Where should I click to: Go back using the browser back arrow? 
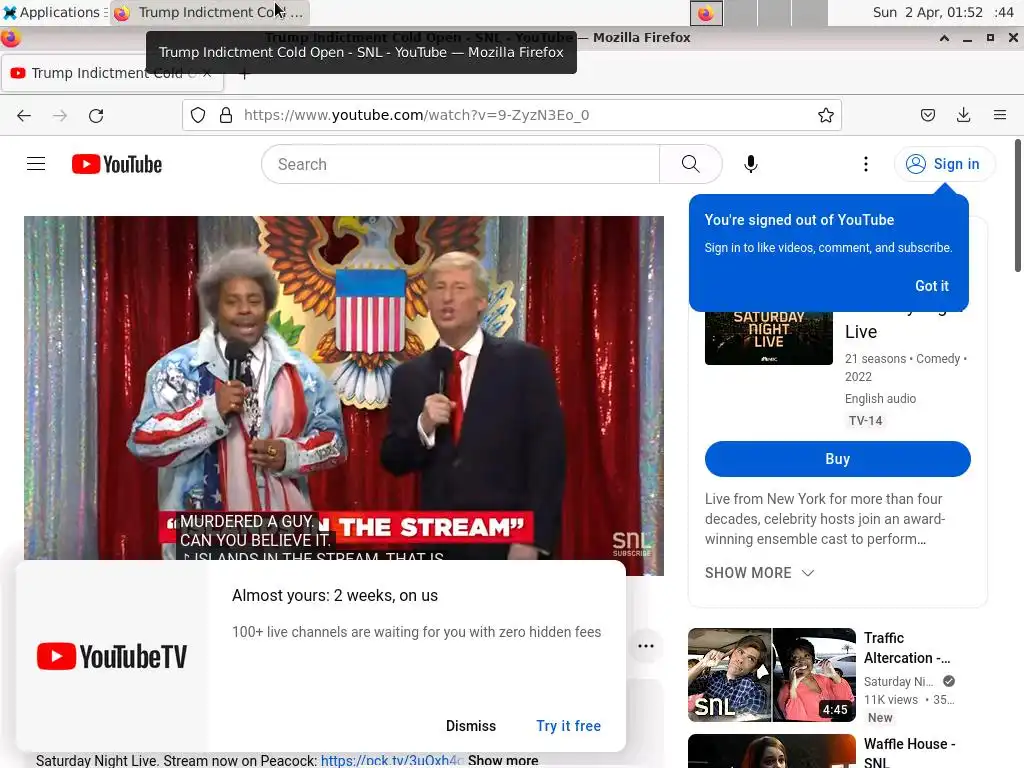(24, 116)
